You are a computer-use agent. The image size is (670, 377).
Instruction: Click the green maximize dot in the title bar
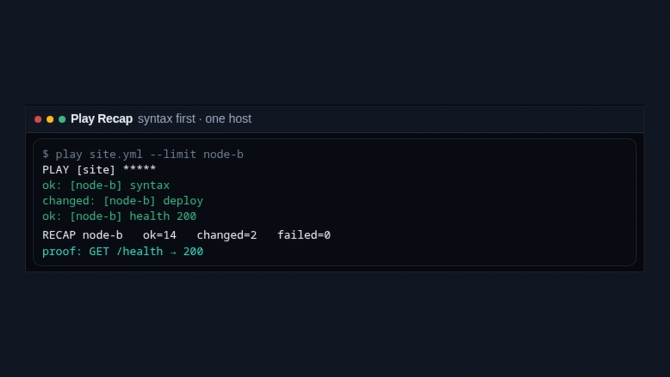tap(62, 119)
